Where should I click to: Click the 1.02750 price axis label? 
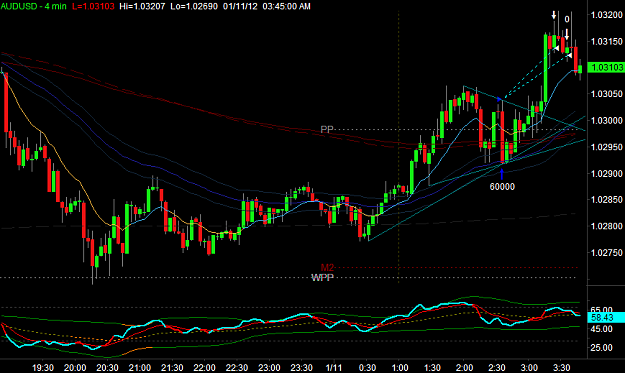coord(607,253)
